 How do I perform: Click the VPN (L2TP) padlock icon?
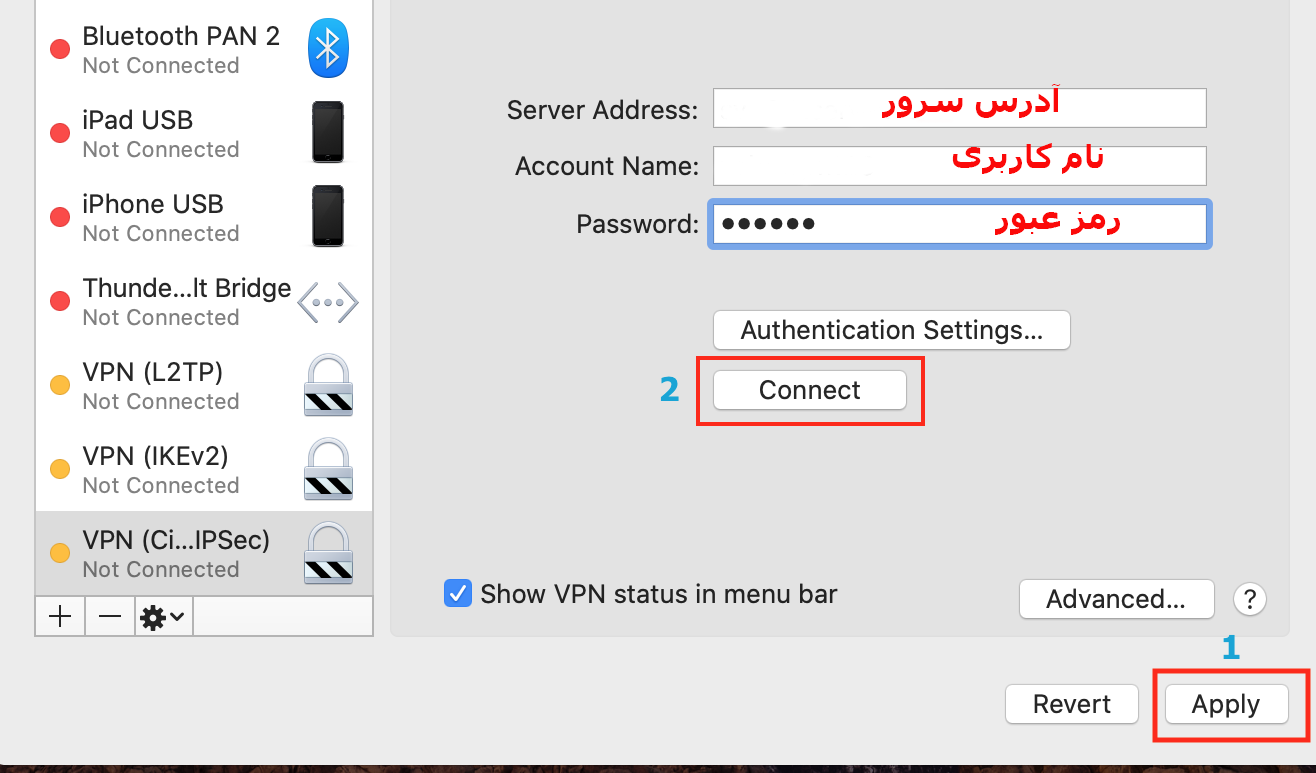pyautogui.click(x=327, y=385)
